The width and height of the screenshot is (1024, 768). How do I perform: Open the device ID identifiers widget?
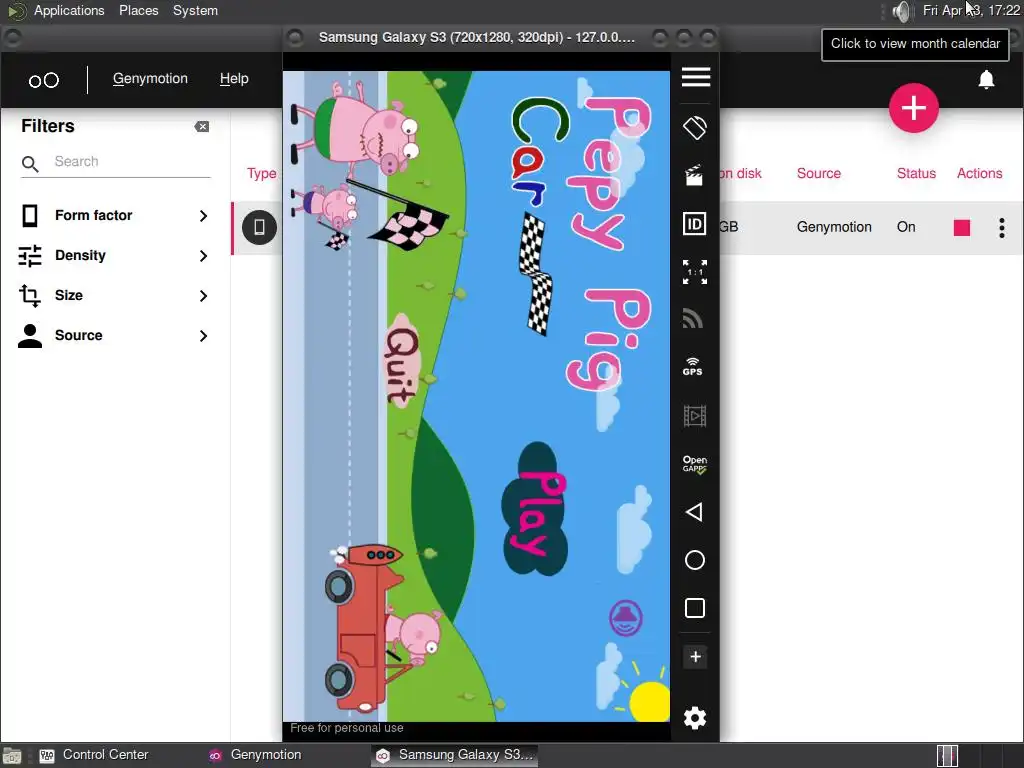(x=694, y=224)
